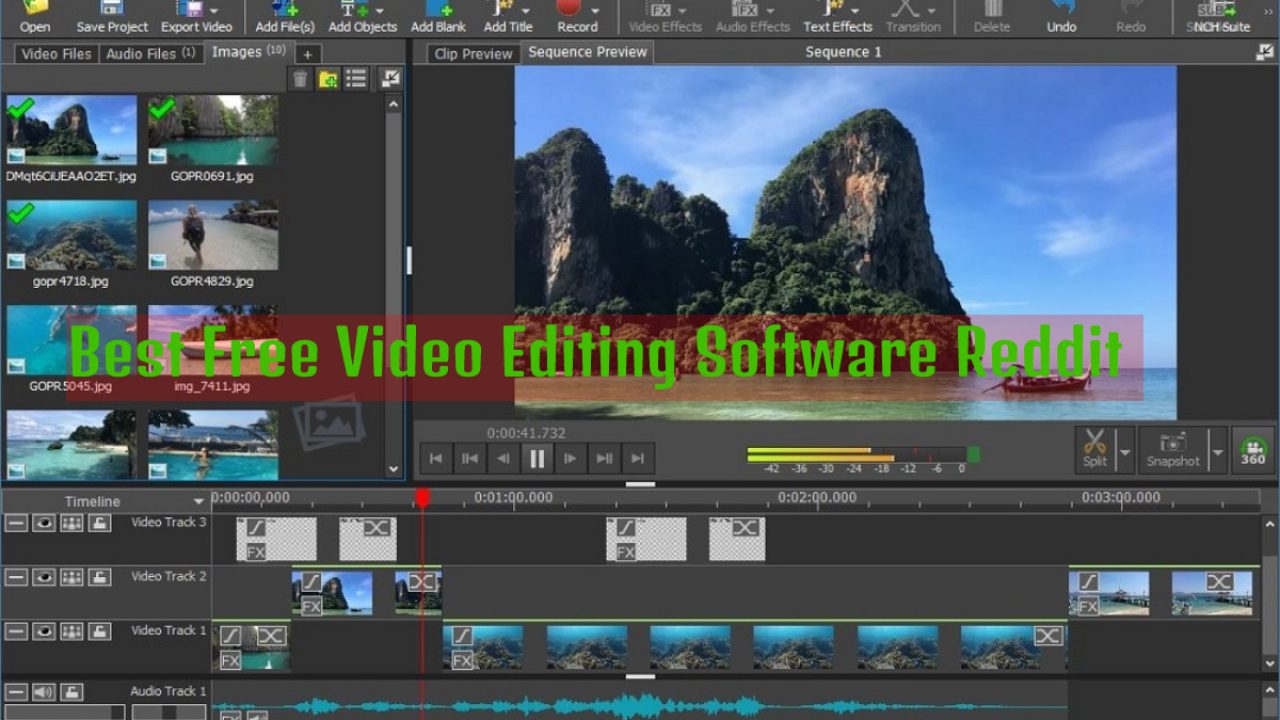Image resolution: width=1280 pixels, height=720 pixels.
Task: Click the red playhead marker on the timeline
Action: pos(423,497)
